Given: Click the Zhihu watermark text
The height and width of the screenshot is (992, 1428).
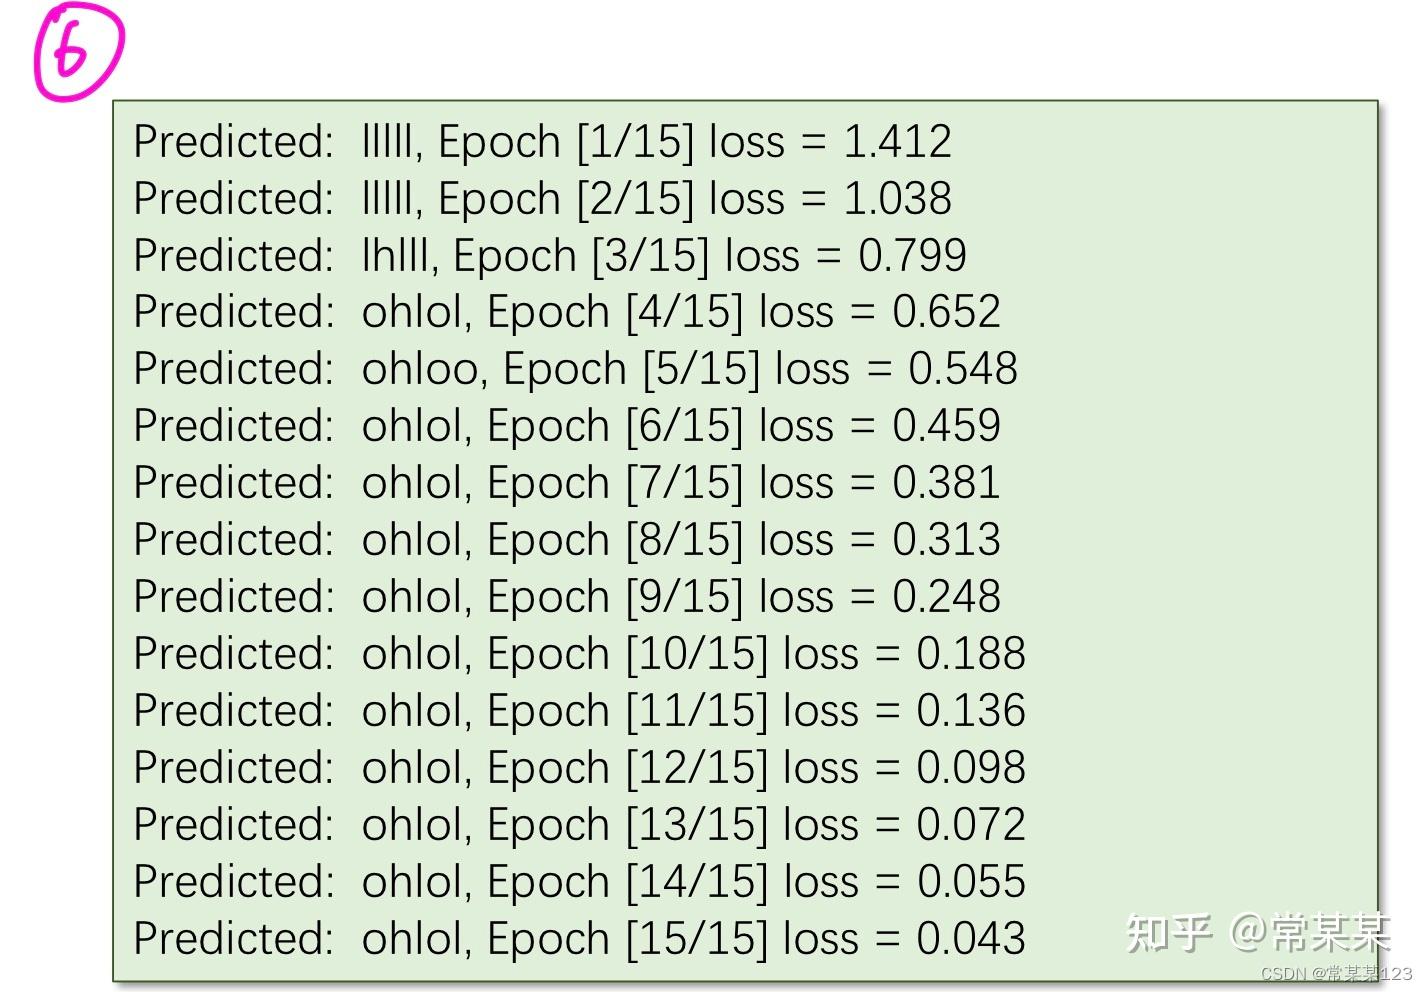Looking at the screenshot, I should tap(1257, 932).
